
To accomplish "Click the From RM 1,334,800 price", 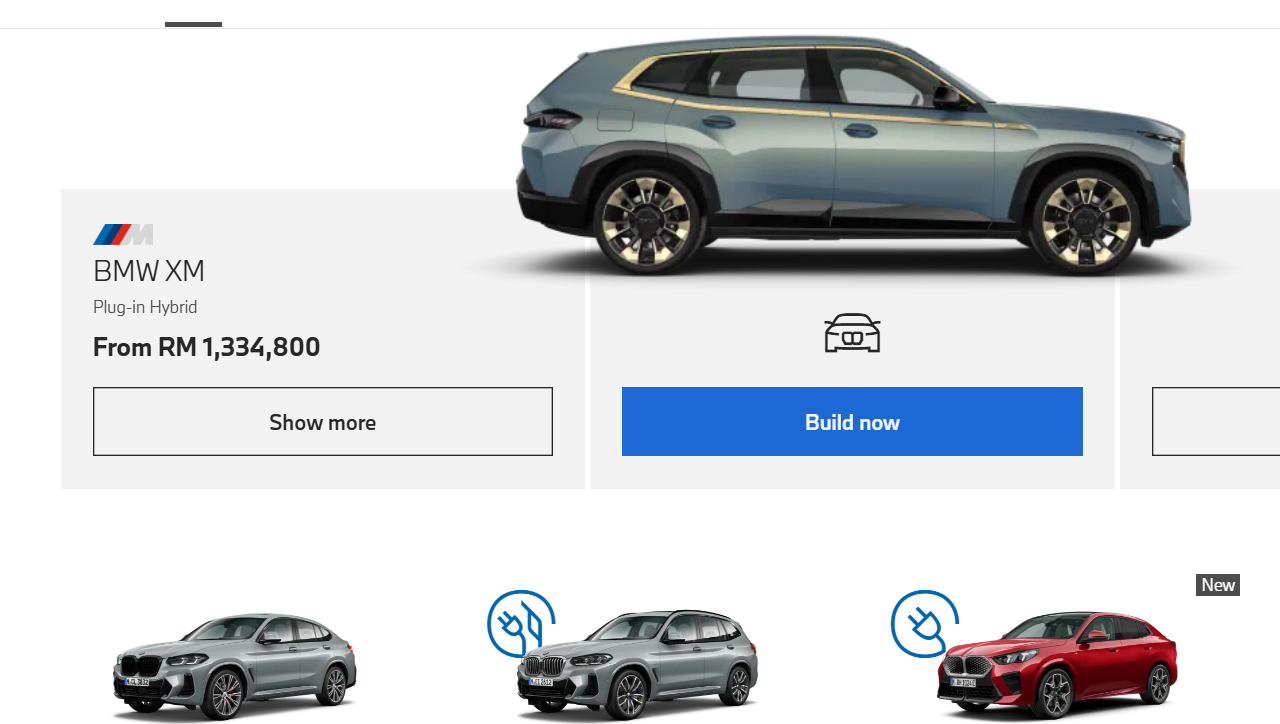I will (x=207, y=347).
